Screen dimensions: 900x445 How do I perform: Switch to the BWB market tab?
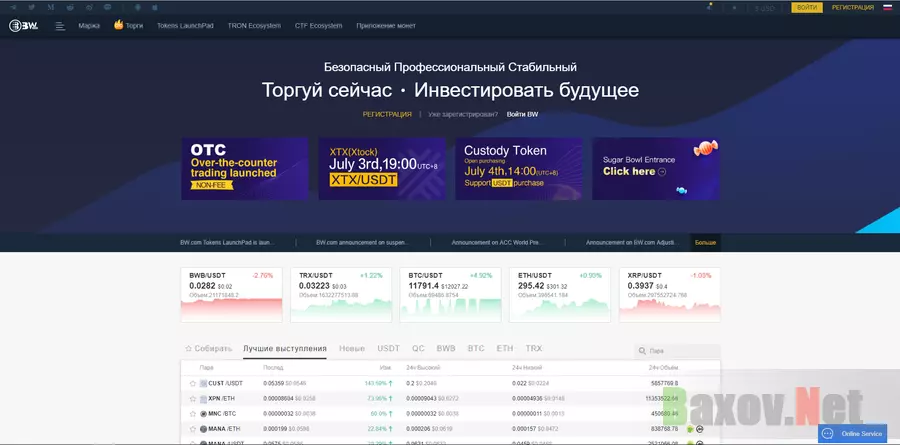click(x=446, y=349)
